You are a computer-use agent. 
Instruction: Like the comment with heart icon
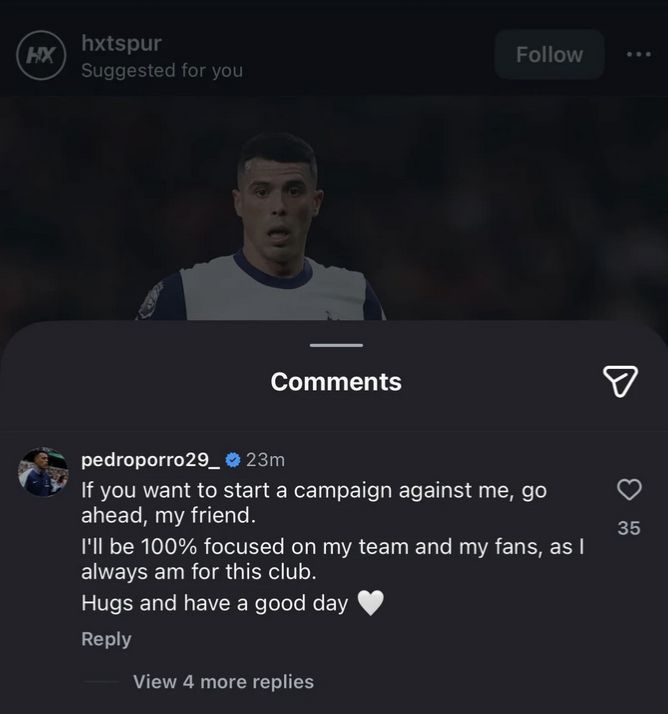(628, 489)
